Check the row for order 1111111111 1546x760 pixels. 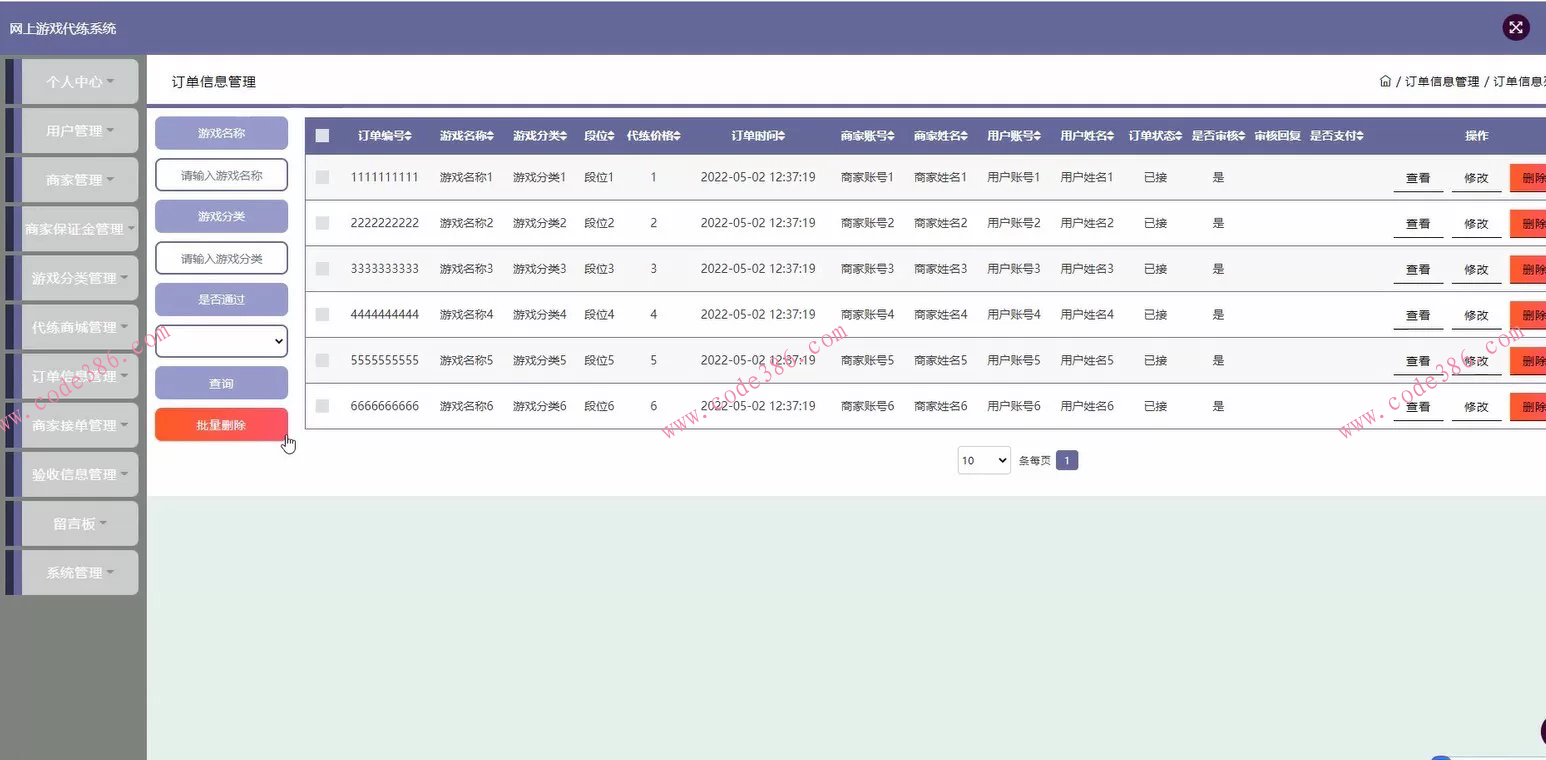point(322,177)
